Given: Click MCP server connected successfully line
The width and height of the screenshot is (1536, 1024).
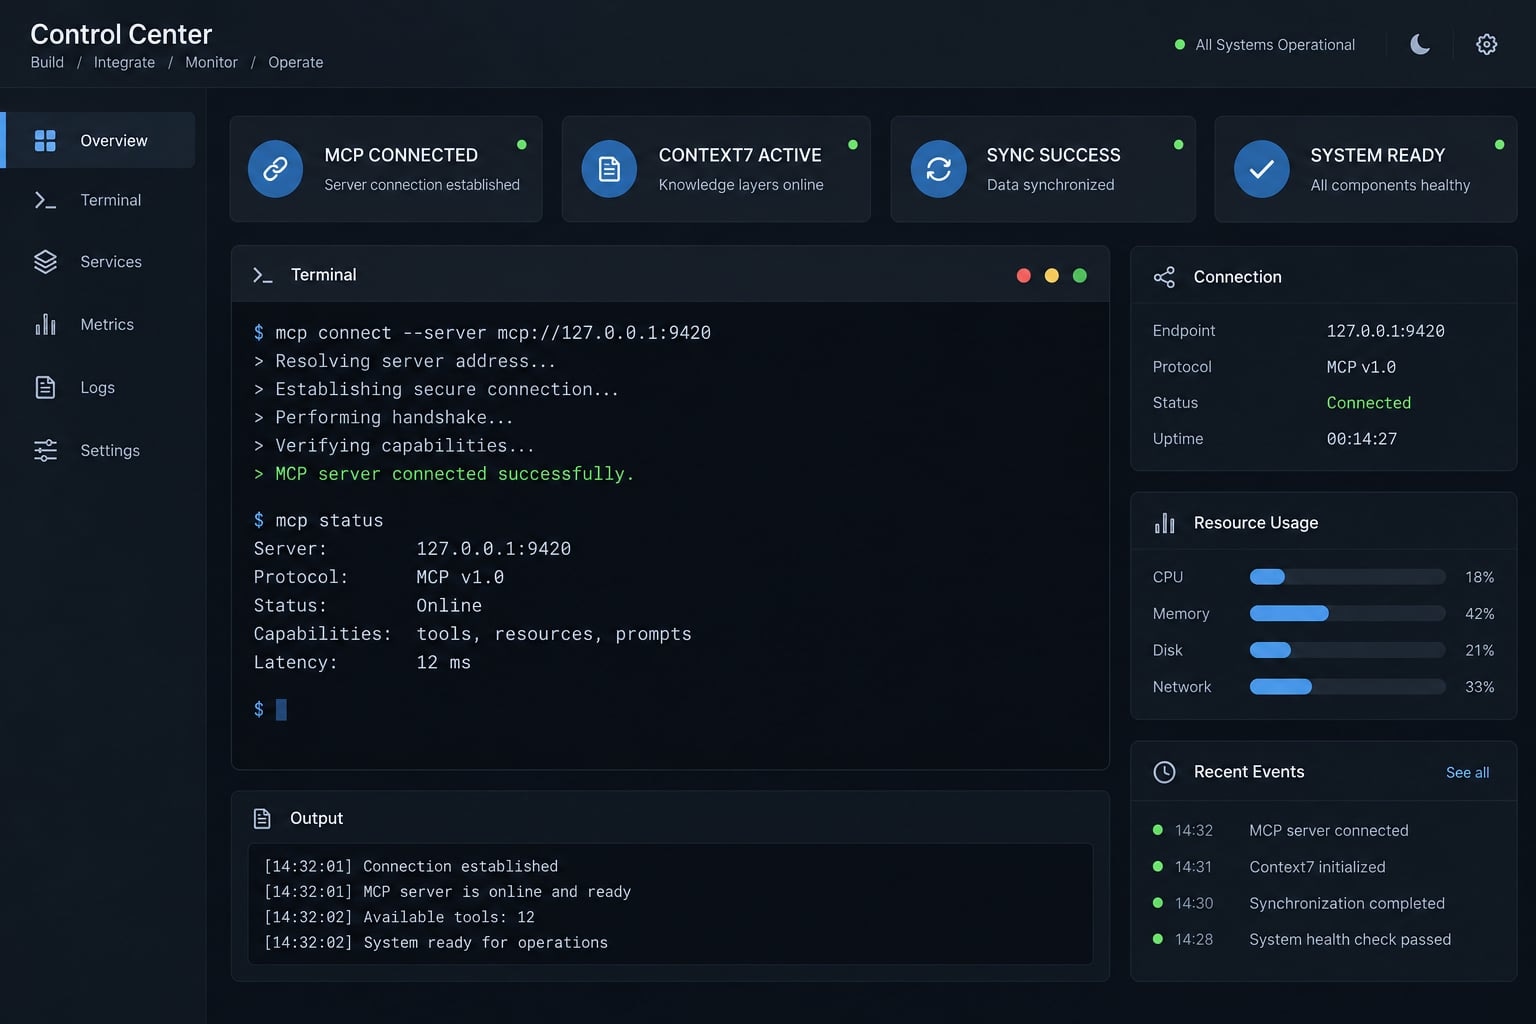Looking at the screenshot, I should click(444, 474).
